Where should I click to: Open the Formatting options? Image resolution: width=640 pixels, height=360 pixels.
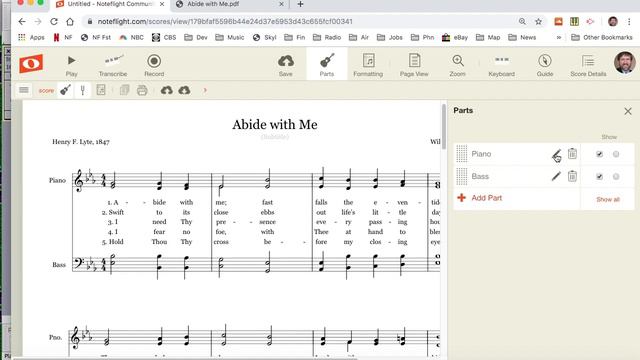coord(368,65)
